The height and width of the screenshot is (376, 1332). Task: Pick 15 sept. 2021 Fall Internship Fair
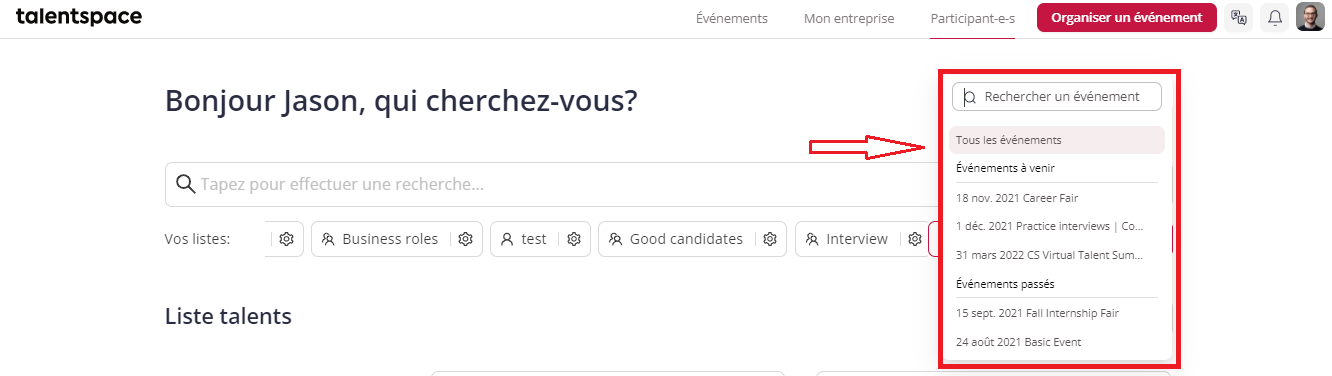[x=1057, y=313]
